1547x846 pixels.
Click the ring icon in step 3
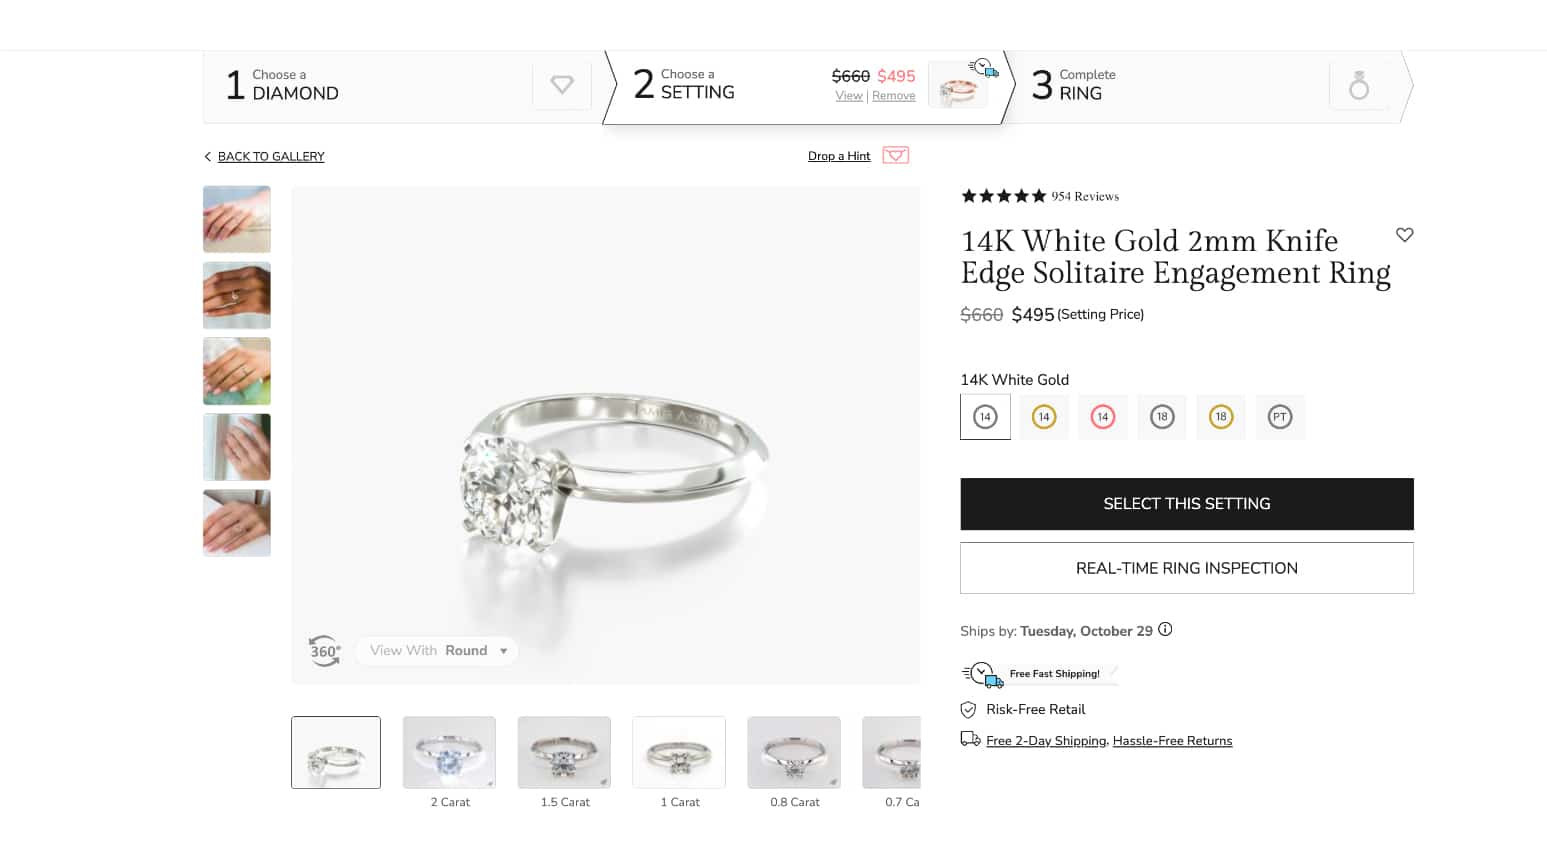1358,86
